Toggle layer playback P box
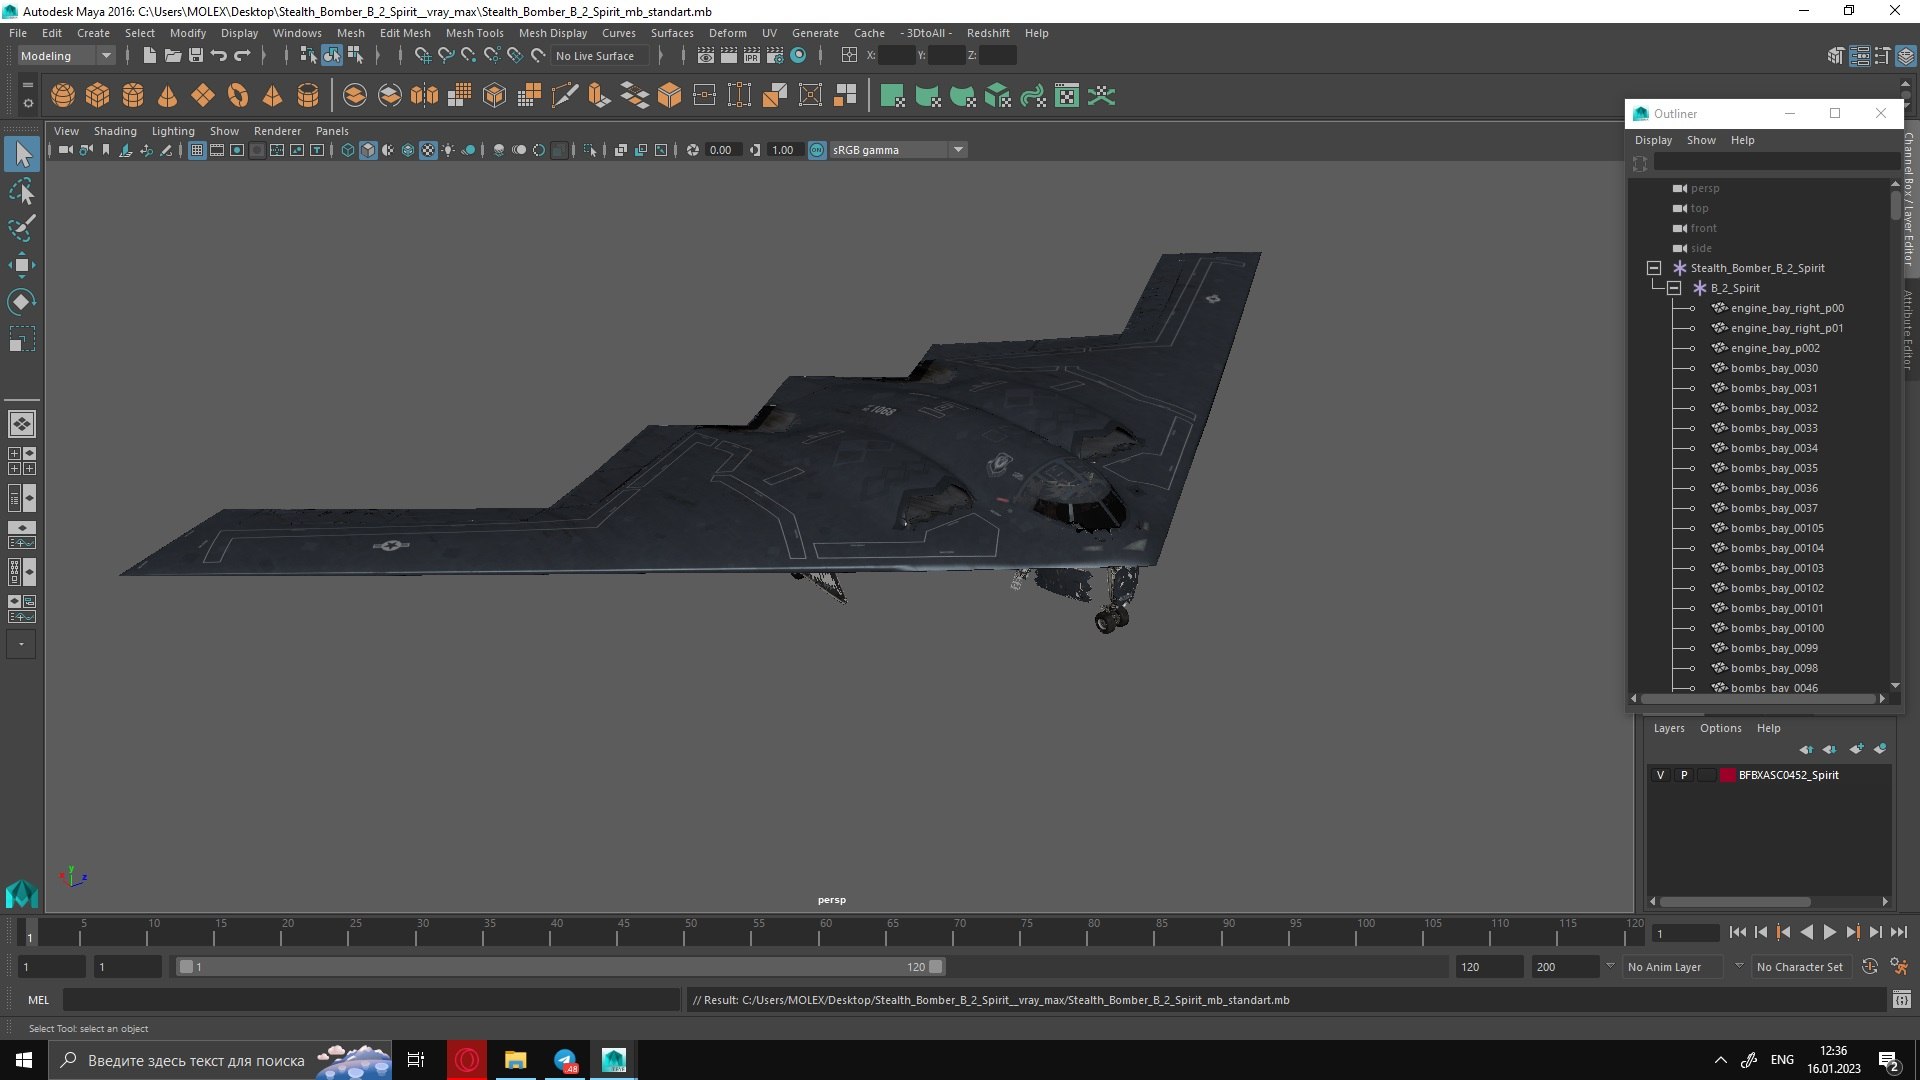The width and height of the screenshot is (1920, 1080). coord(1683,775)
